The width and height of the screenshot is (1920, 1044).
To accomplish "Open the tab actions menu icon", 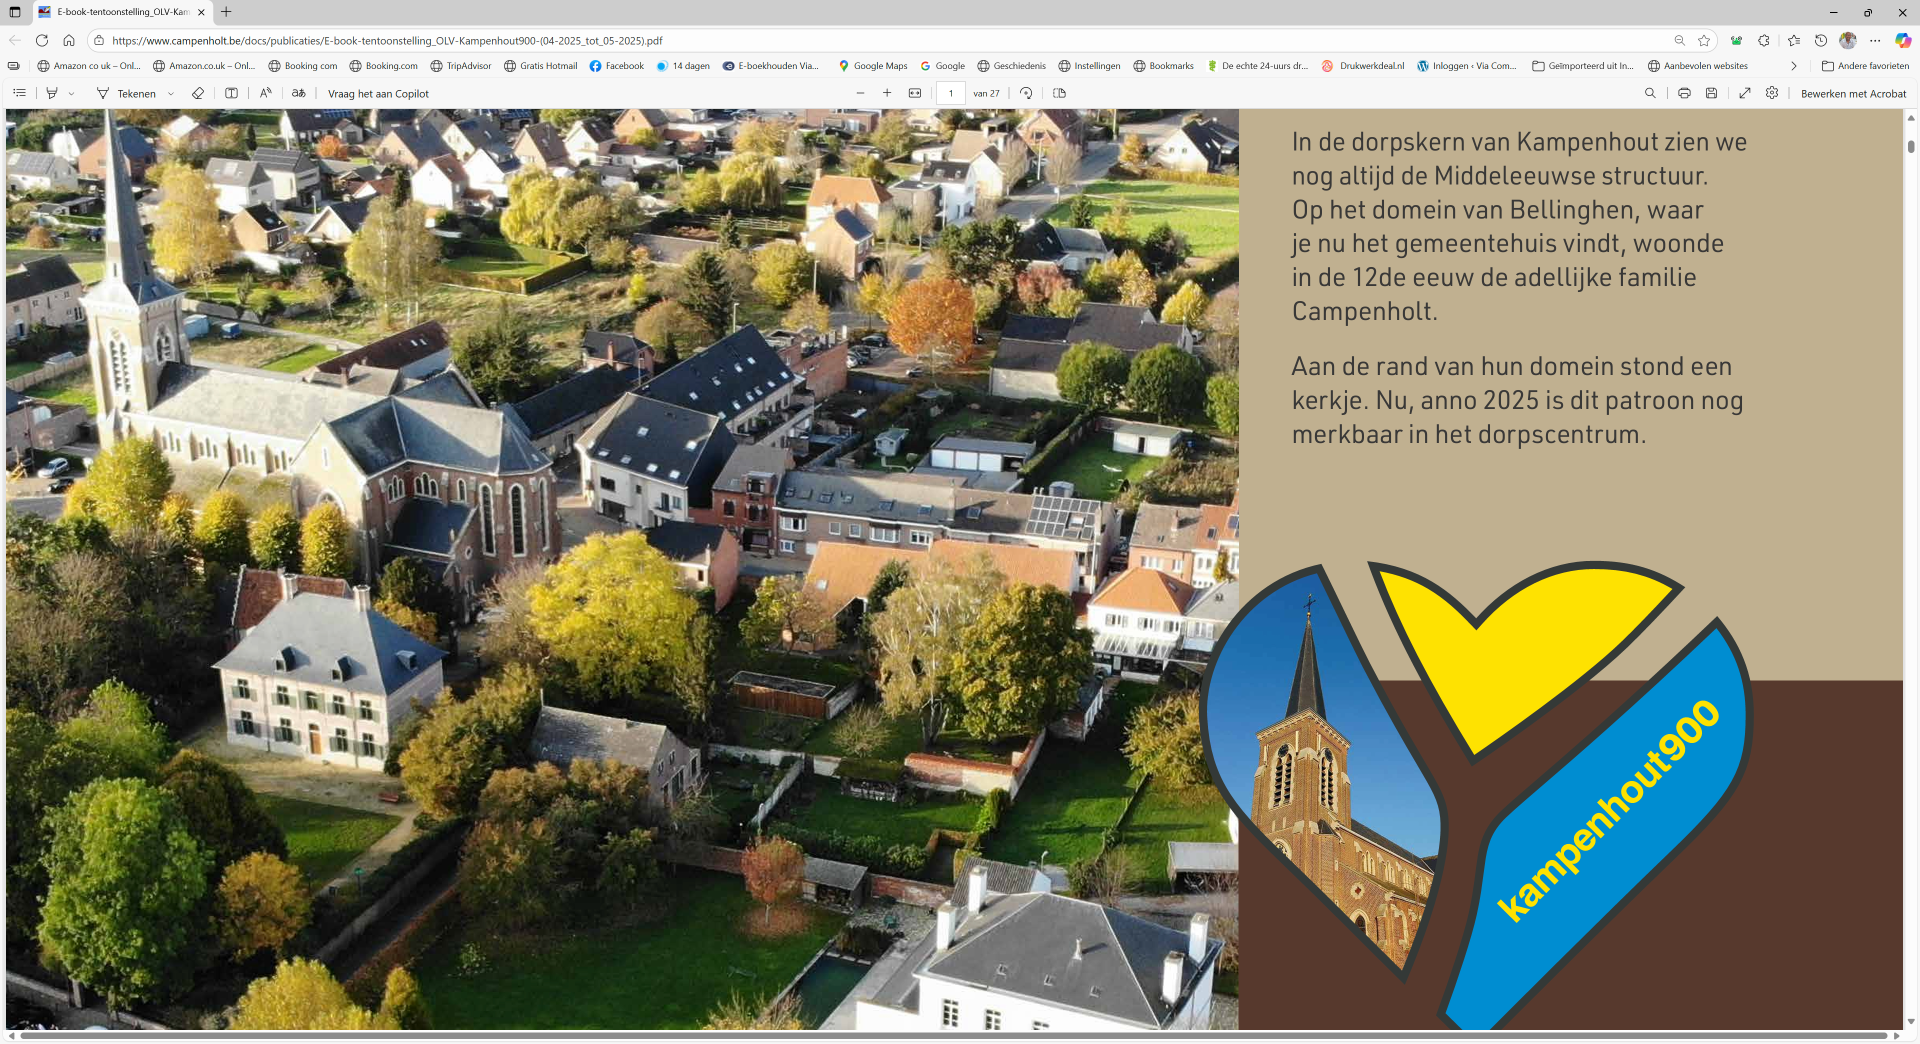I will pos(15,12).
